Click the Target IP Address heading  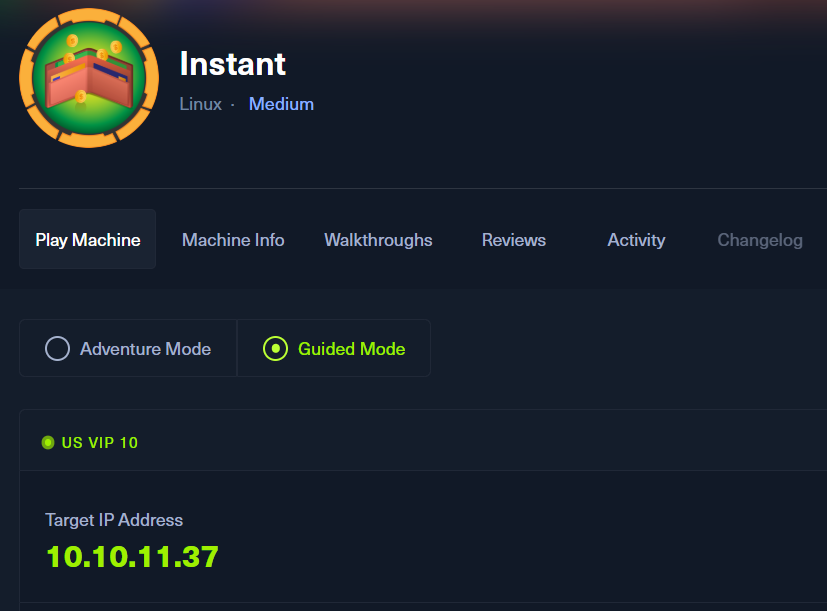coord(114,520)
